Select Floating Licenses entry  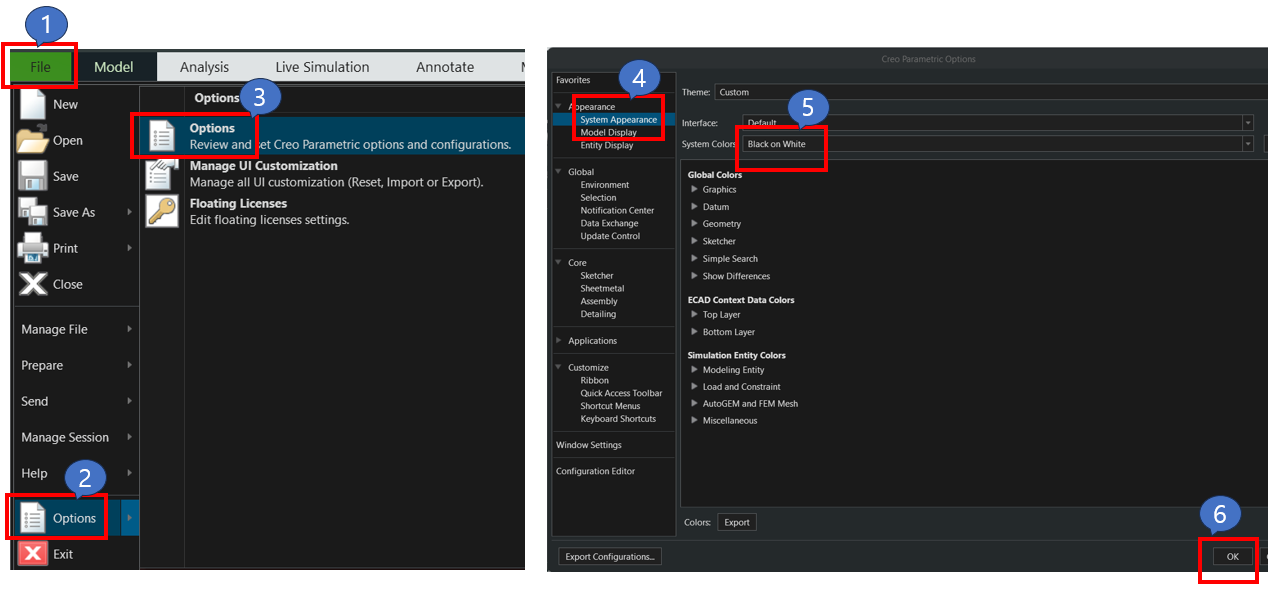click(332, 211)
